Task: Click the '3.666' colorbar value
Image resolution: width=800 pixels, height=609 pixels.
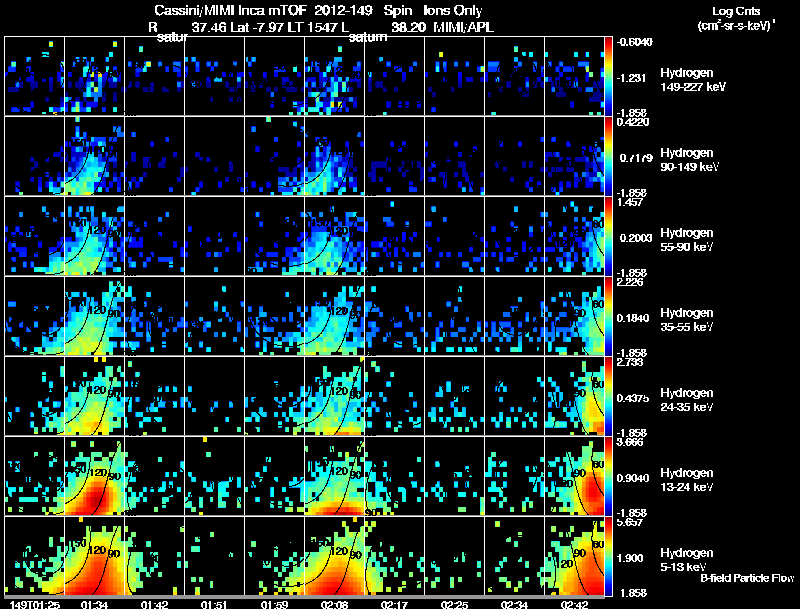Action: tap(630, 442)
